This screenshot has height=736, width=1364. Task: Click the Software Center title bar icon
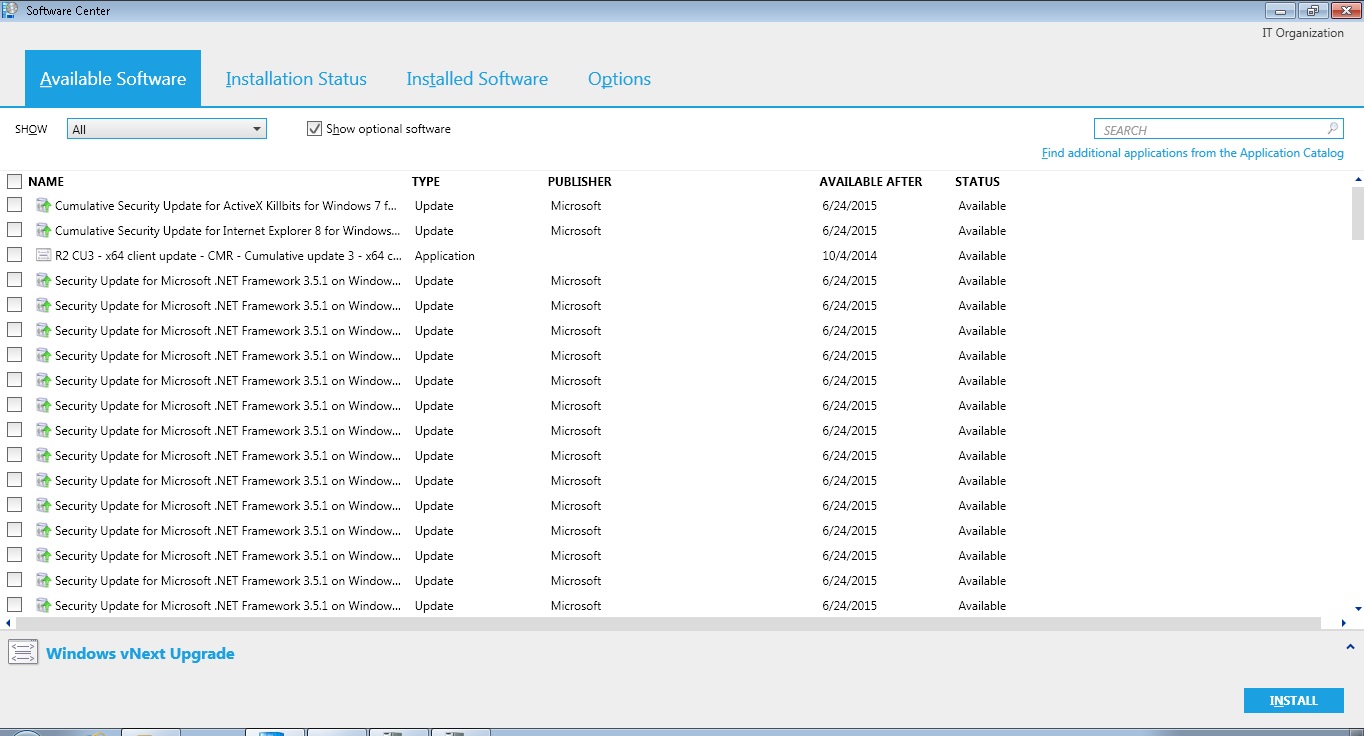tap(11, 11)
